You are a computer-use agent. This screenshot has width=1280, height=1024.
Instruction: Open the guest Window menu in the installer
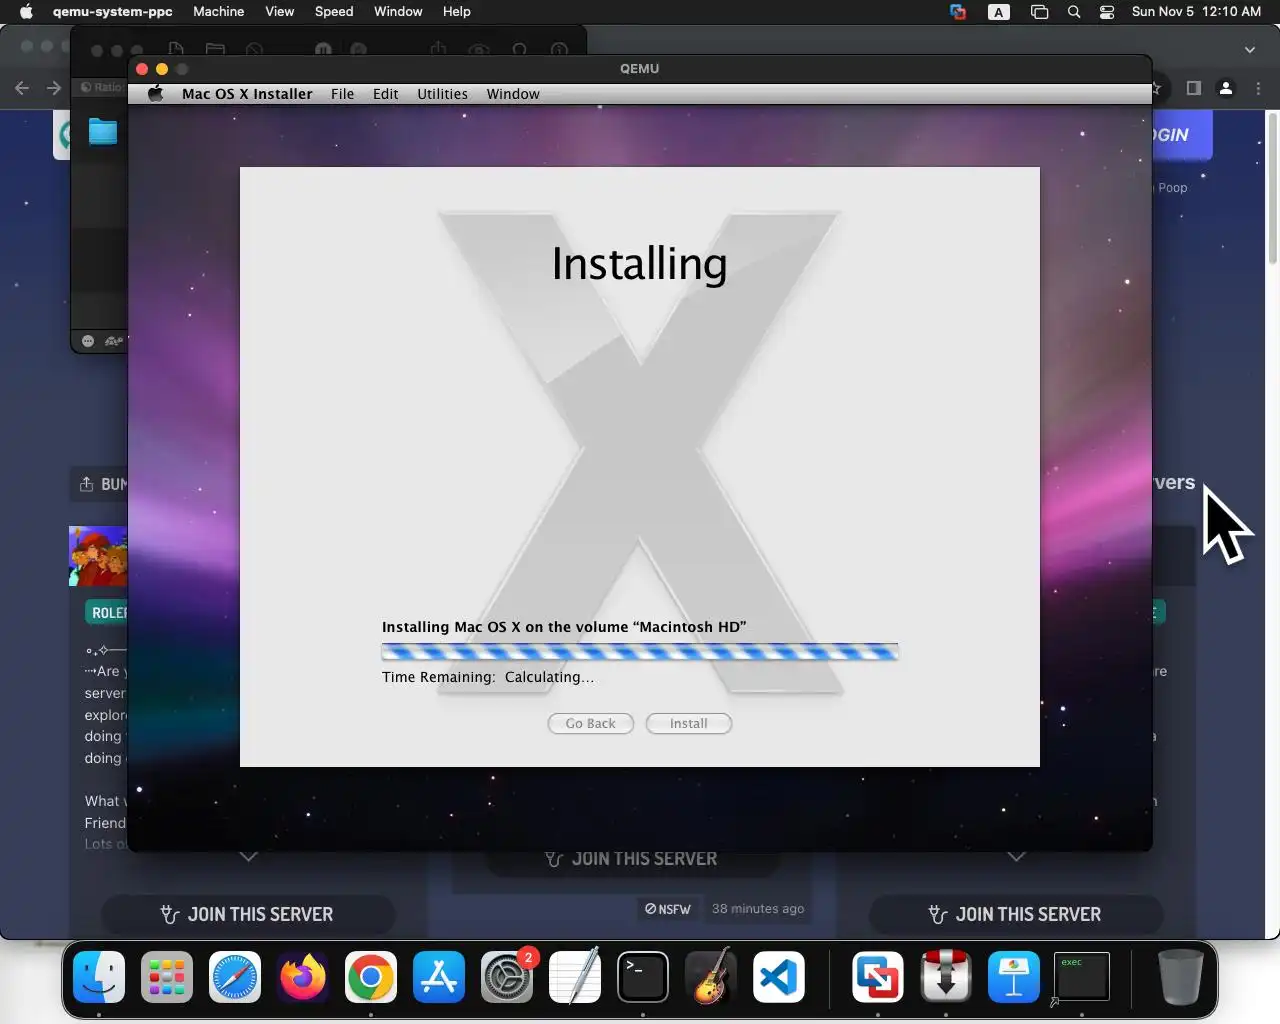tap(513, 94)
